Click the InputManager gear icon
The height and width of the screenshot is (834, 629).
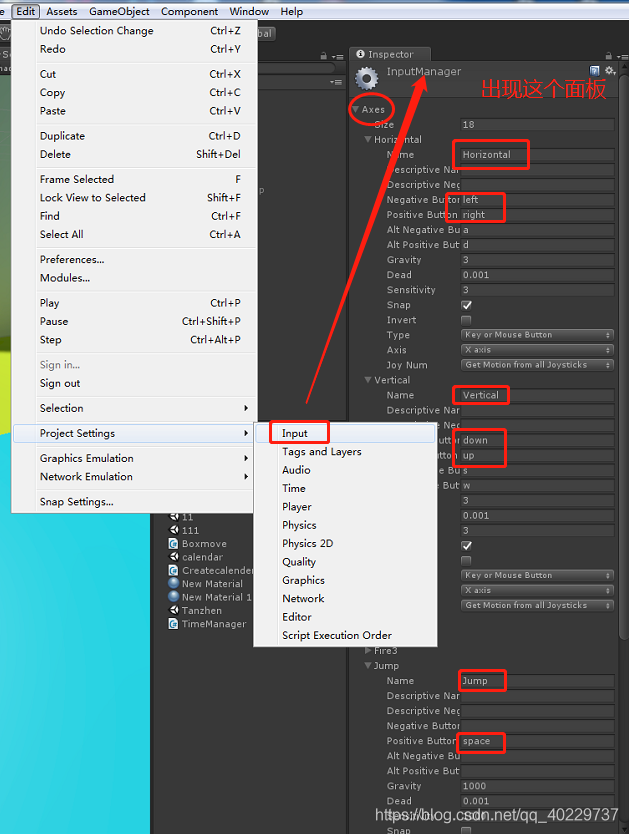pyautogui.click(x=366, y=78)
